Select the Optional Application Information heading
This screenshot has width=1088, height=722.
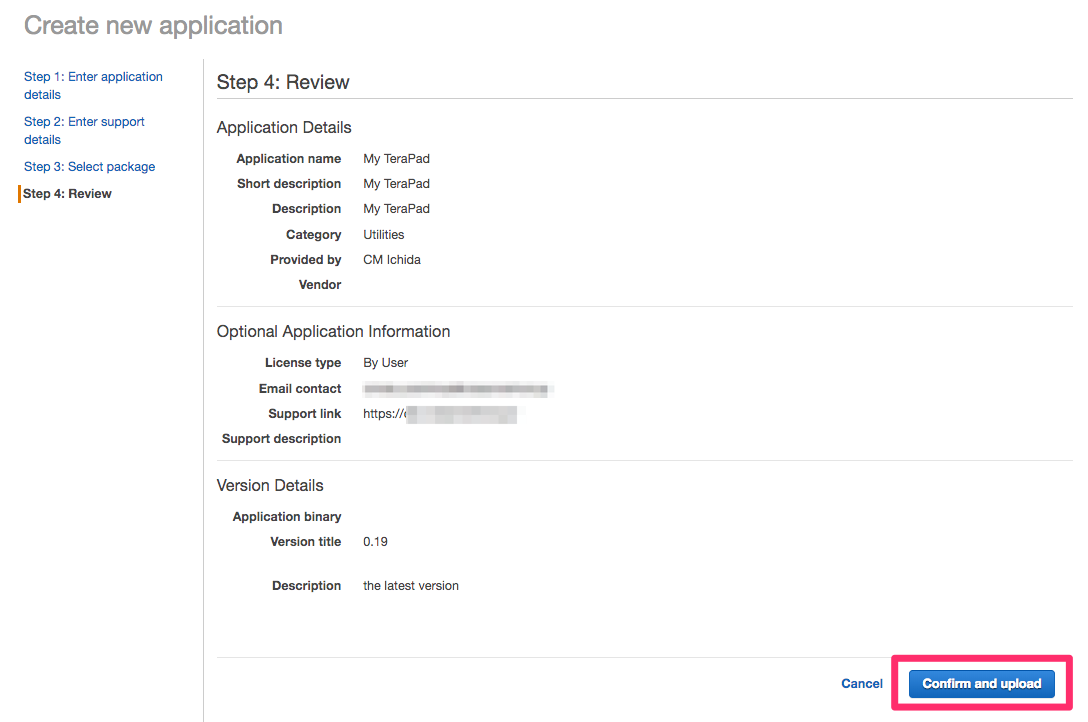click(333, 331)
